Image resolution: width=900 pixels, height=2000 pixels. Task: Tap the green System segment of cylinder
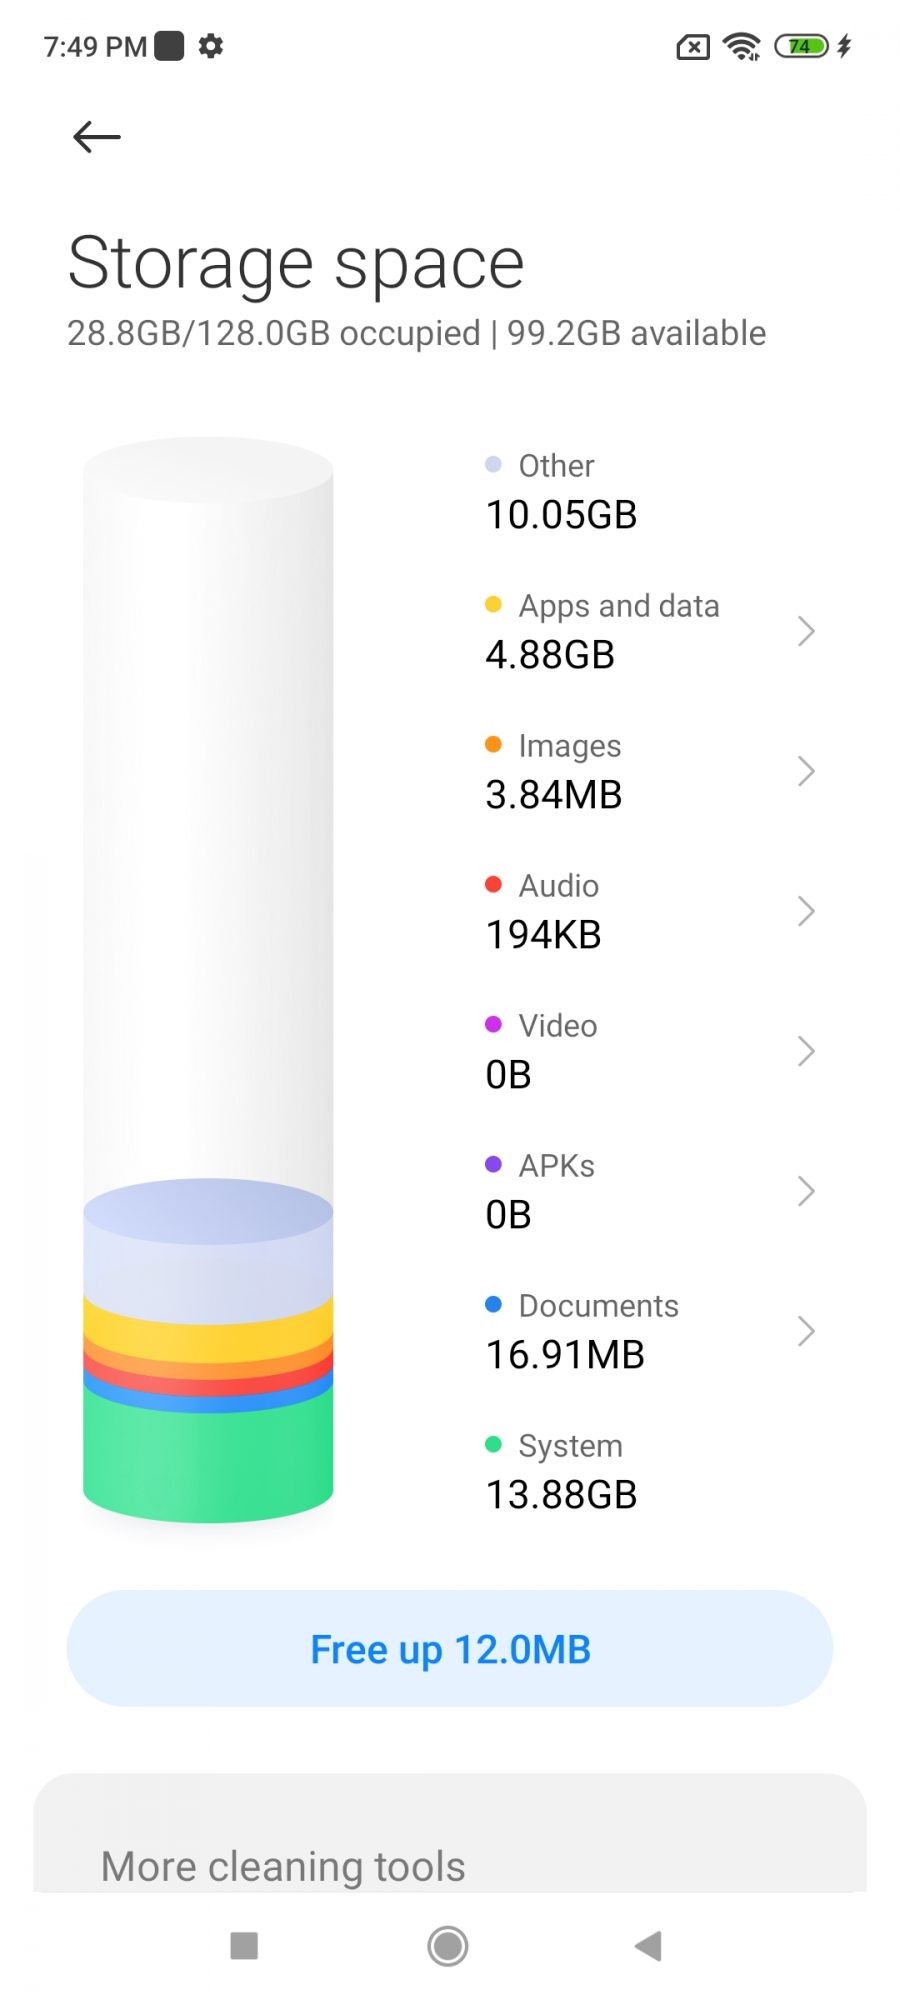point(208,1460)
